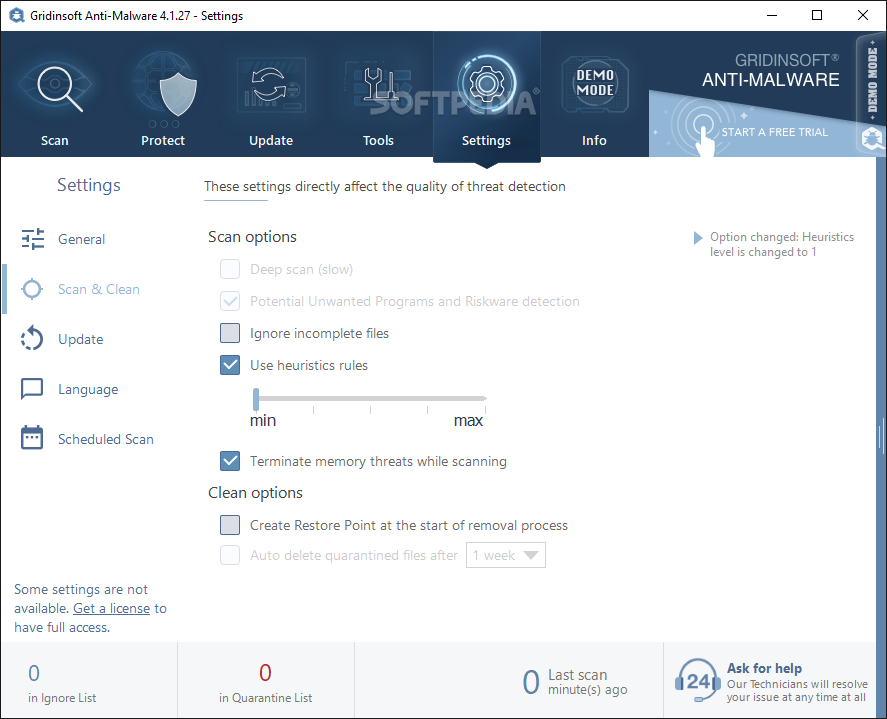Click the 24-hour support headset icon
Image resolution: width=887 pixels, height=719 pixels.
point(697,681)
